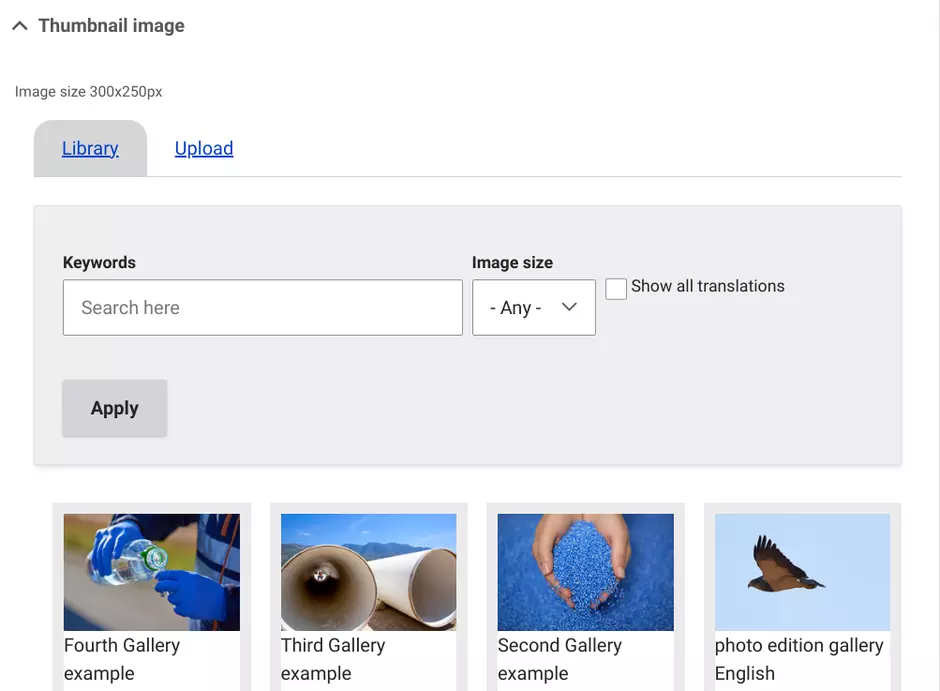Toggle the translations visibility checkbox

[616, 287]
